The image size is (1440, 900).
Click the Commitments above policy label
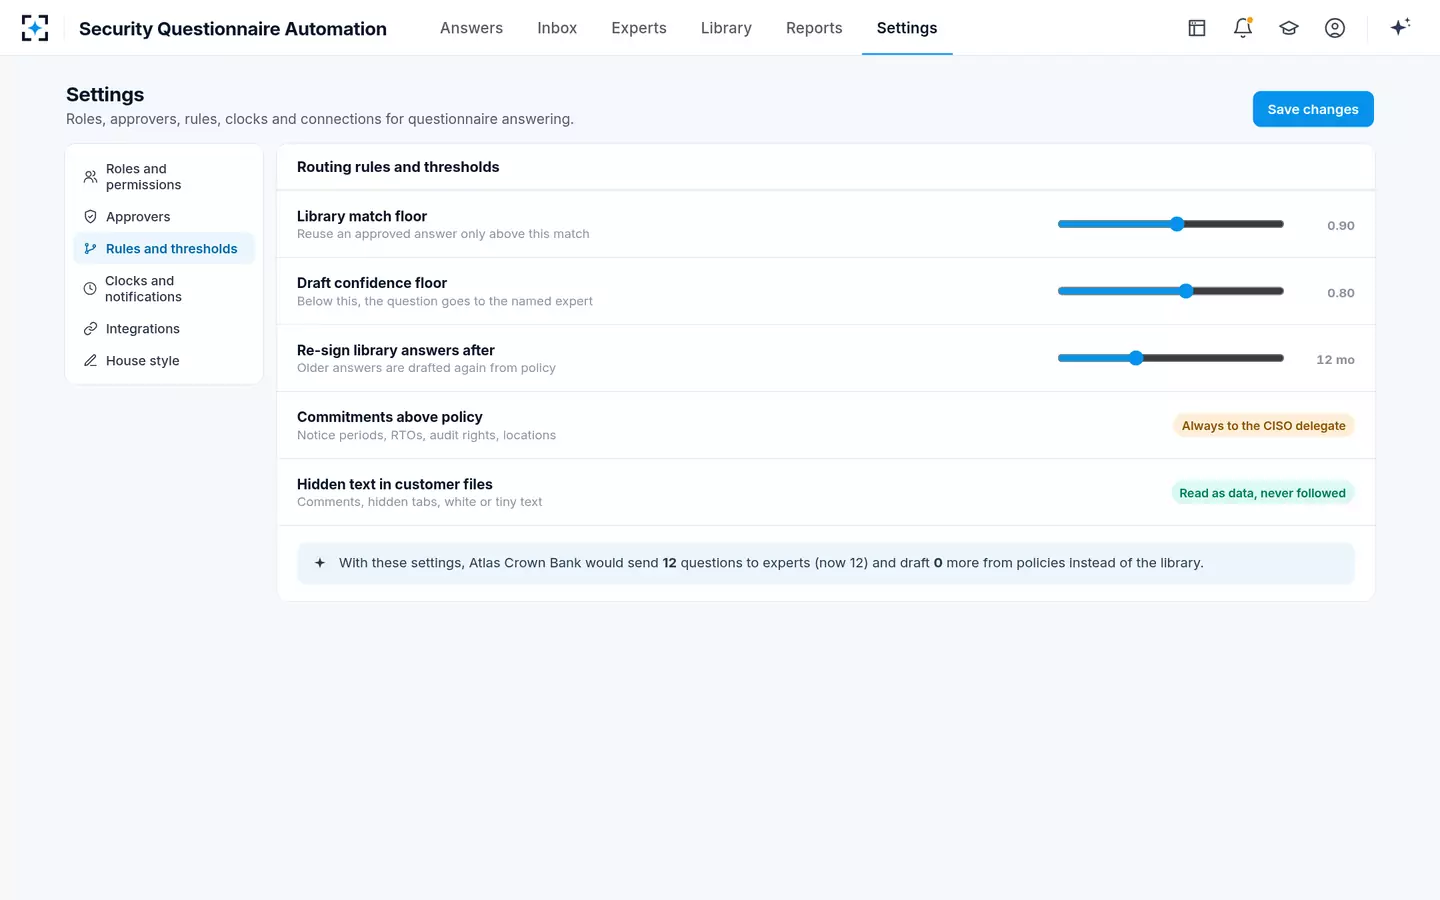[390, 417]
